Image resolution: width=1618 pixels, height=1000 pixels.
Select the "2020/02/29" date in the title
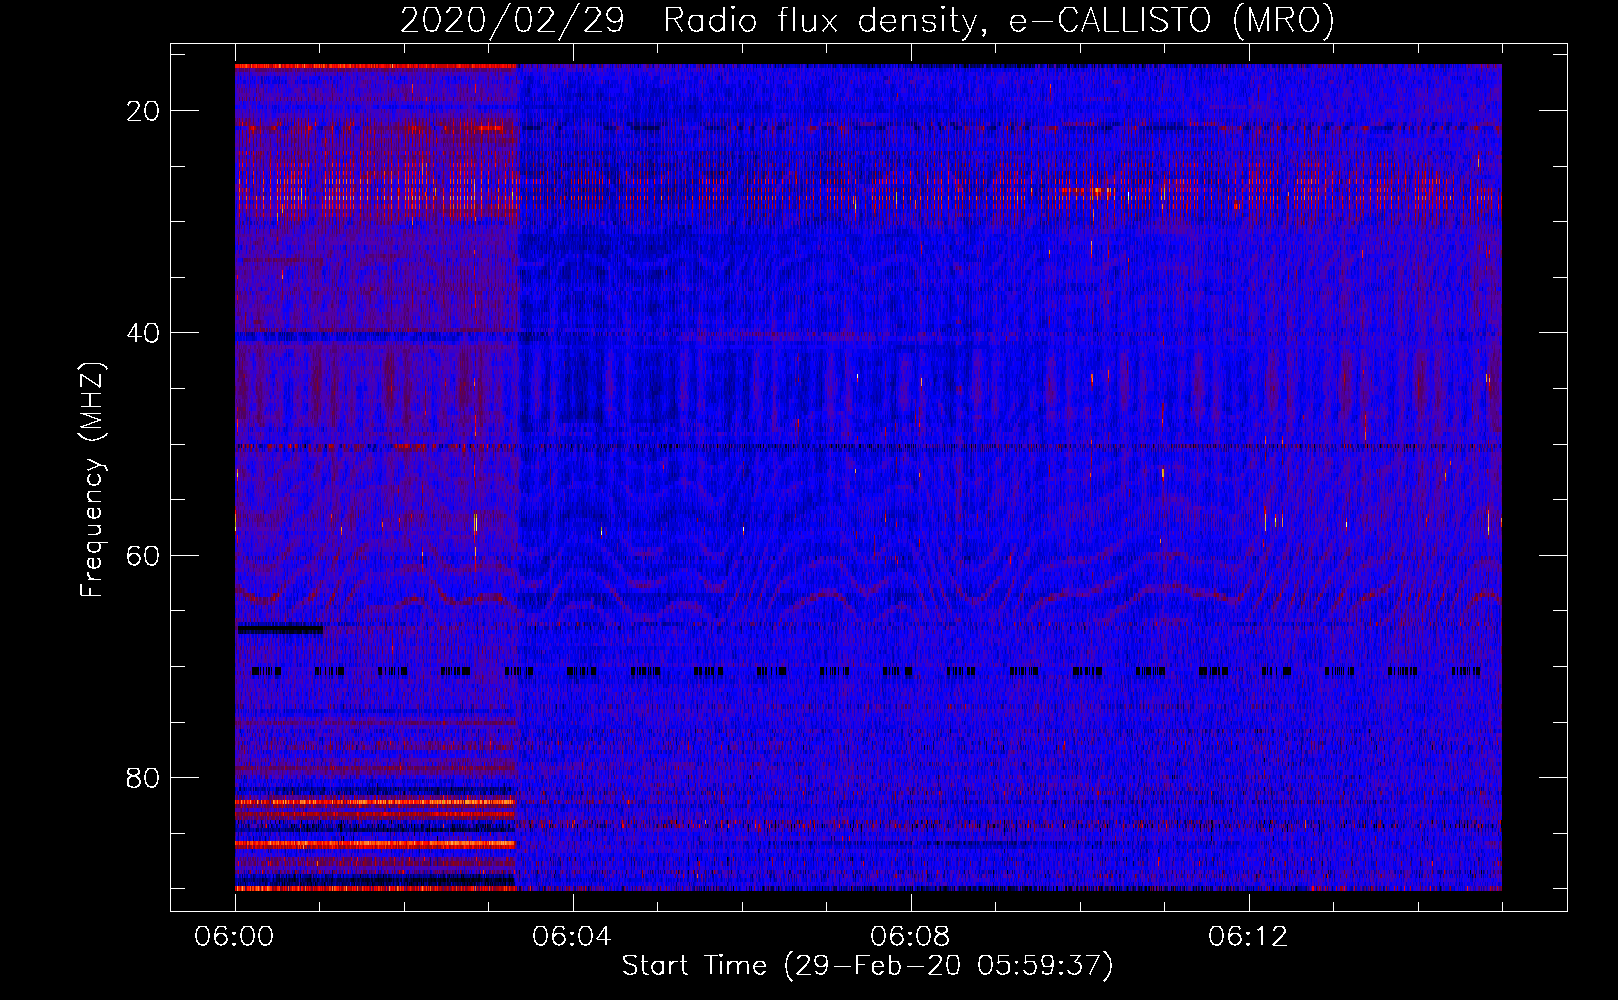coord(512,21)
